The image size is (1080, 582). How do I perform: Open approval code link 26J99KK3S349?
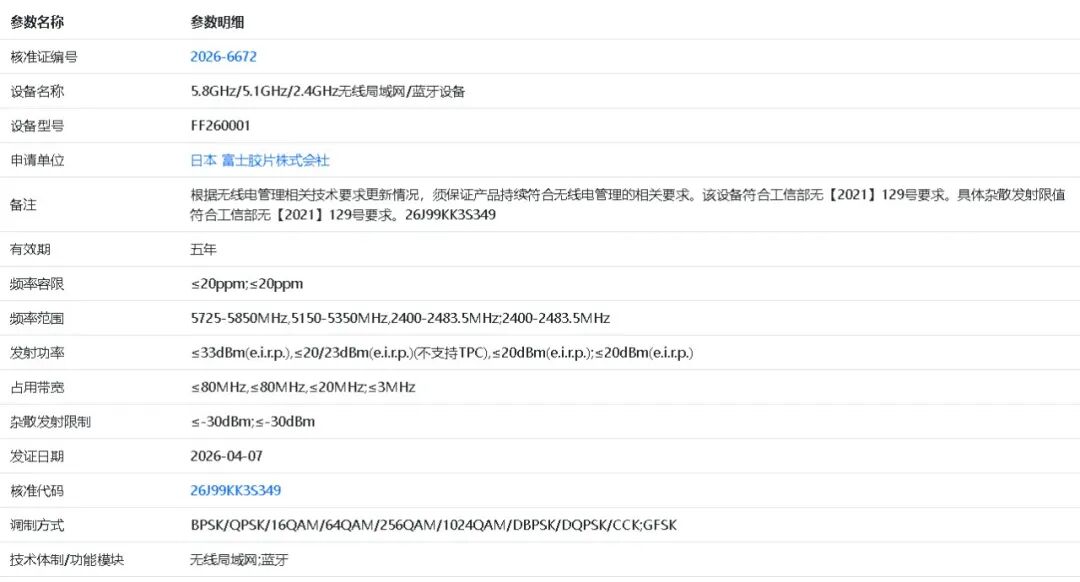[x=236, y=490]
